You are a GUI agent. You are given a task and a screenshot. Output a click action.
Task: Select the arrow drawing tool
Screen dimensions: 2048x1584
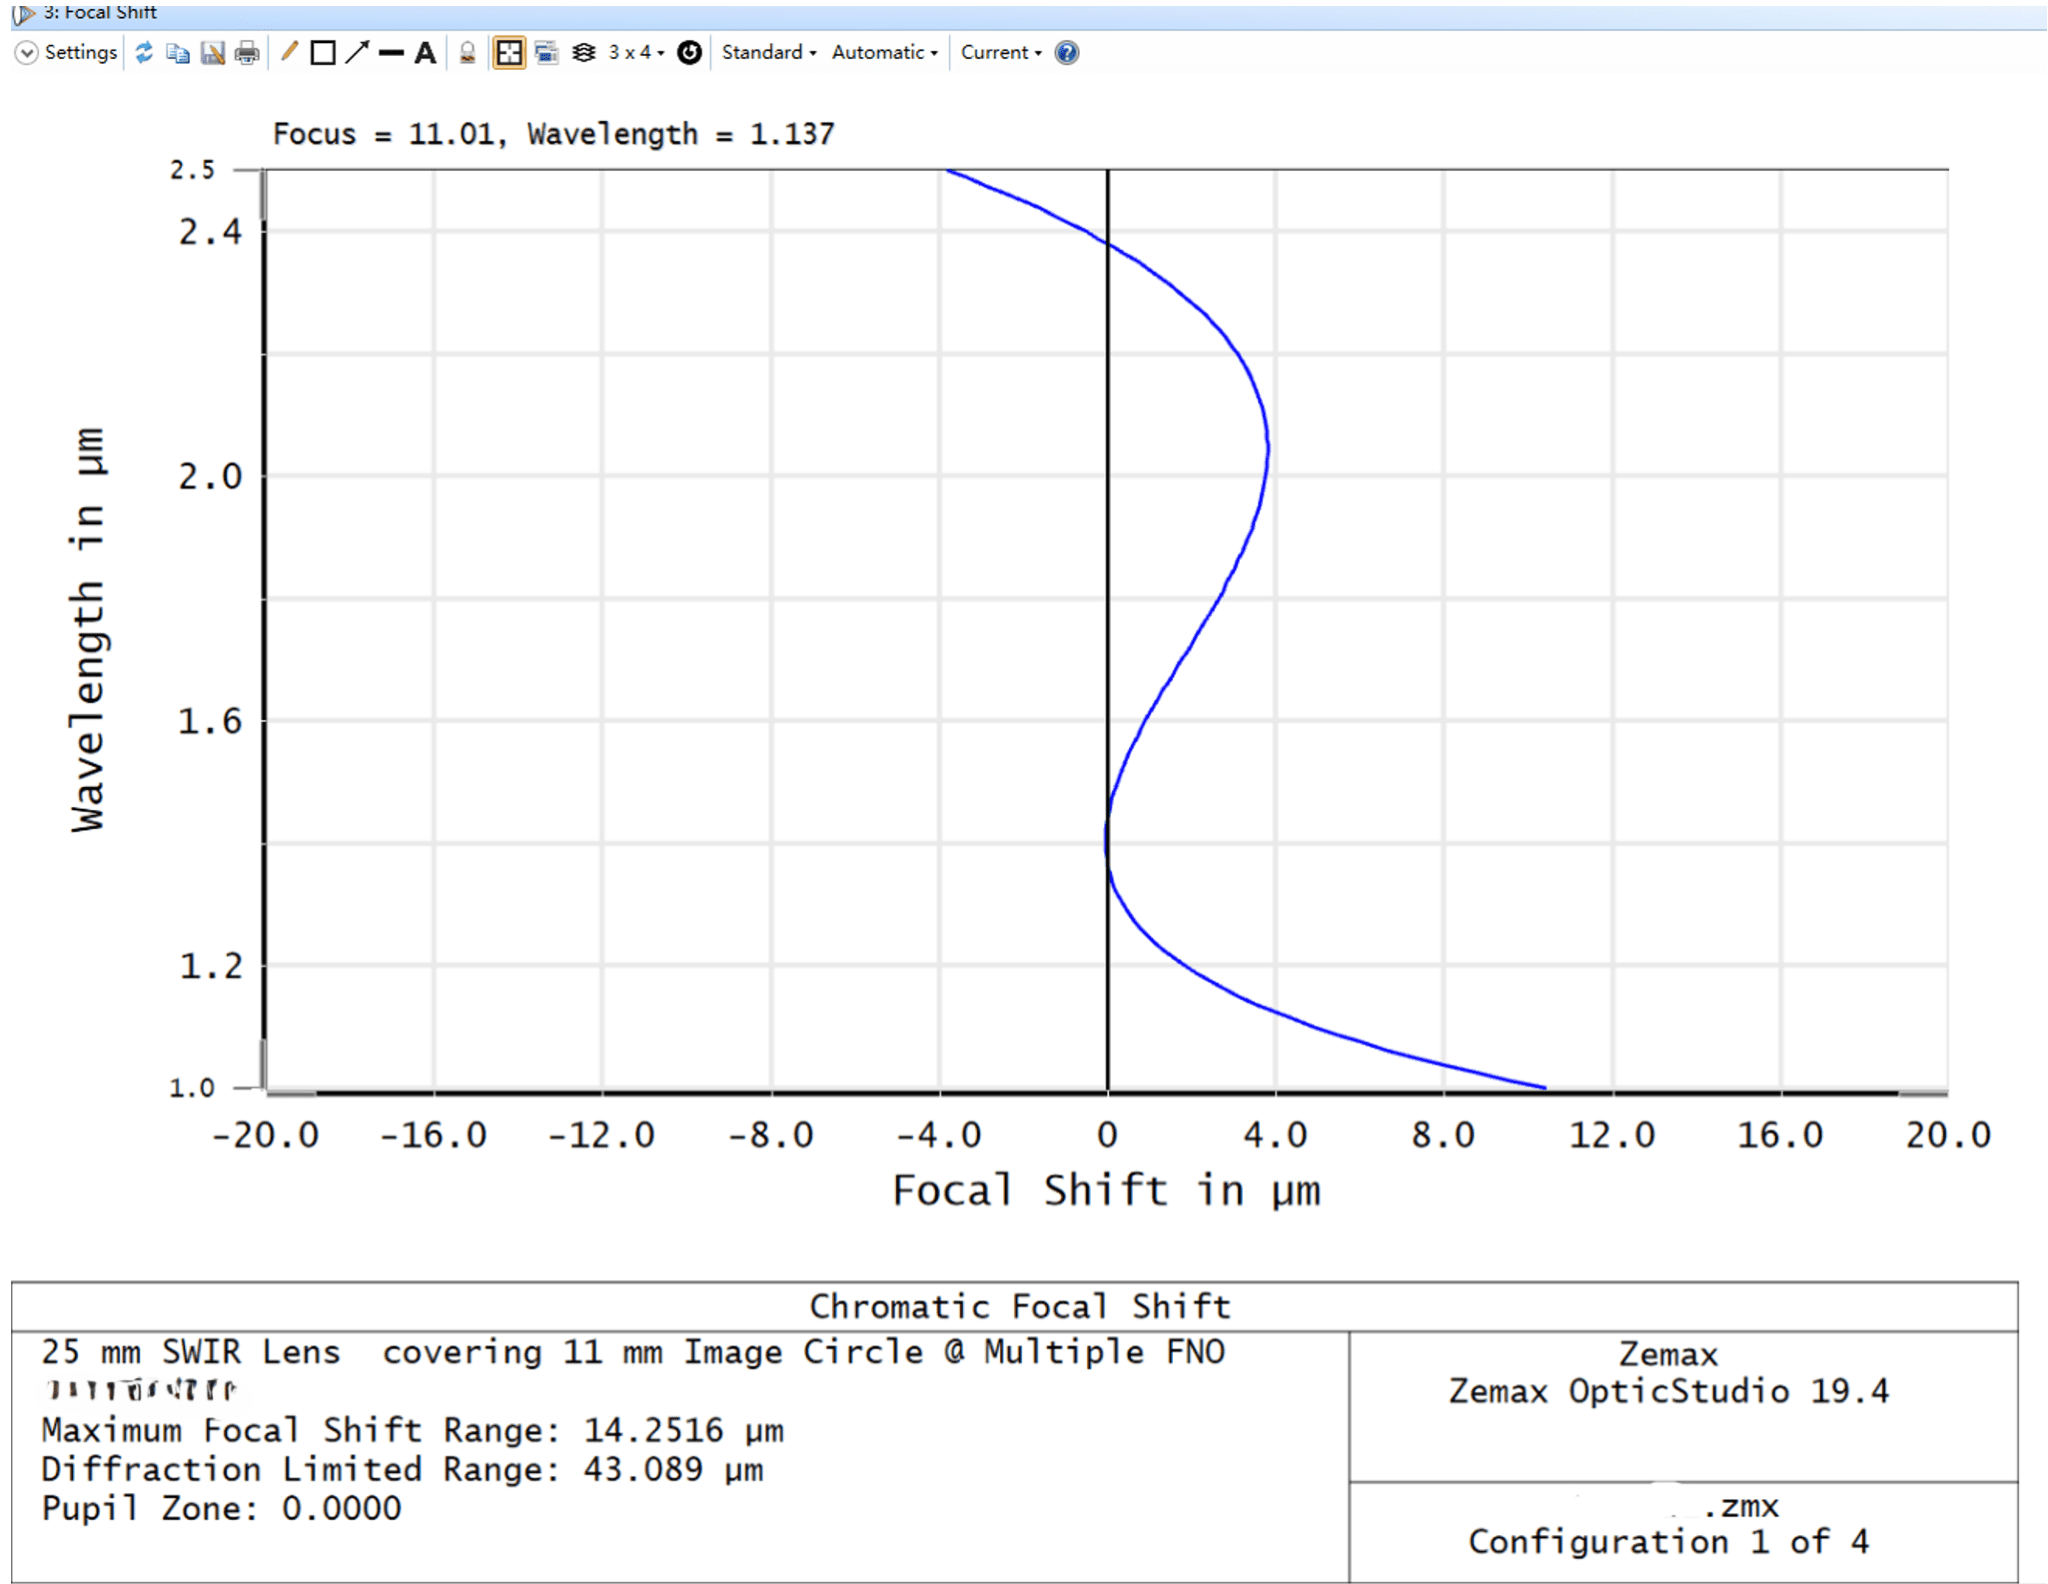point(357,52)
